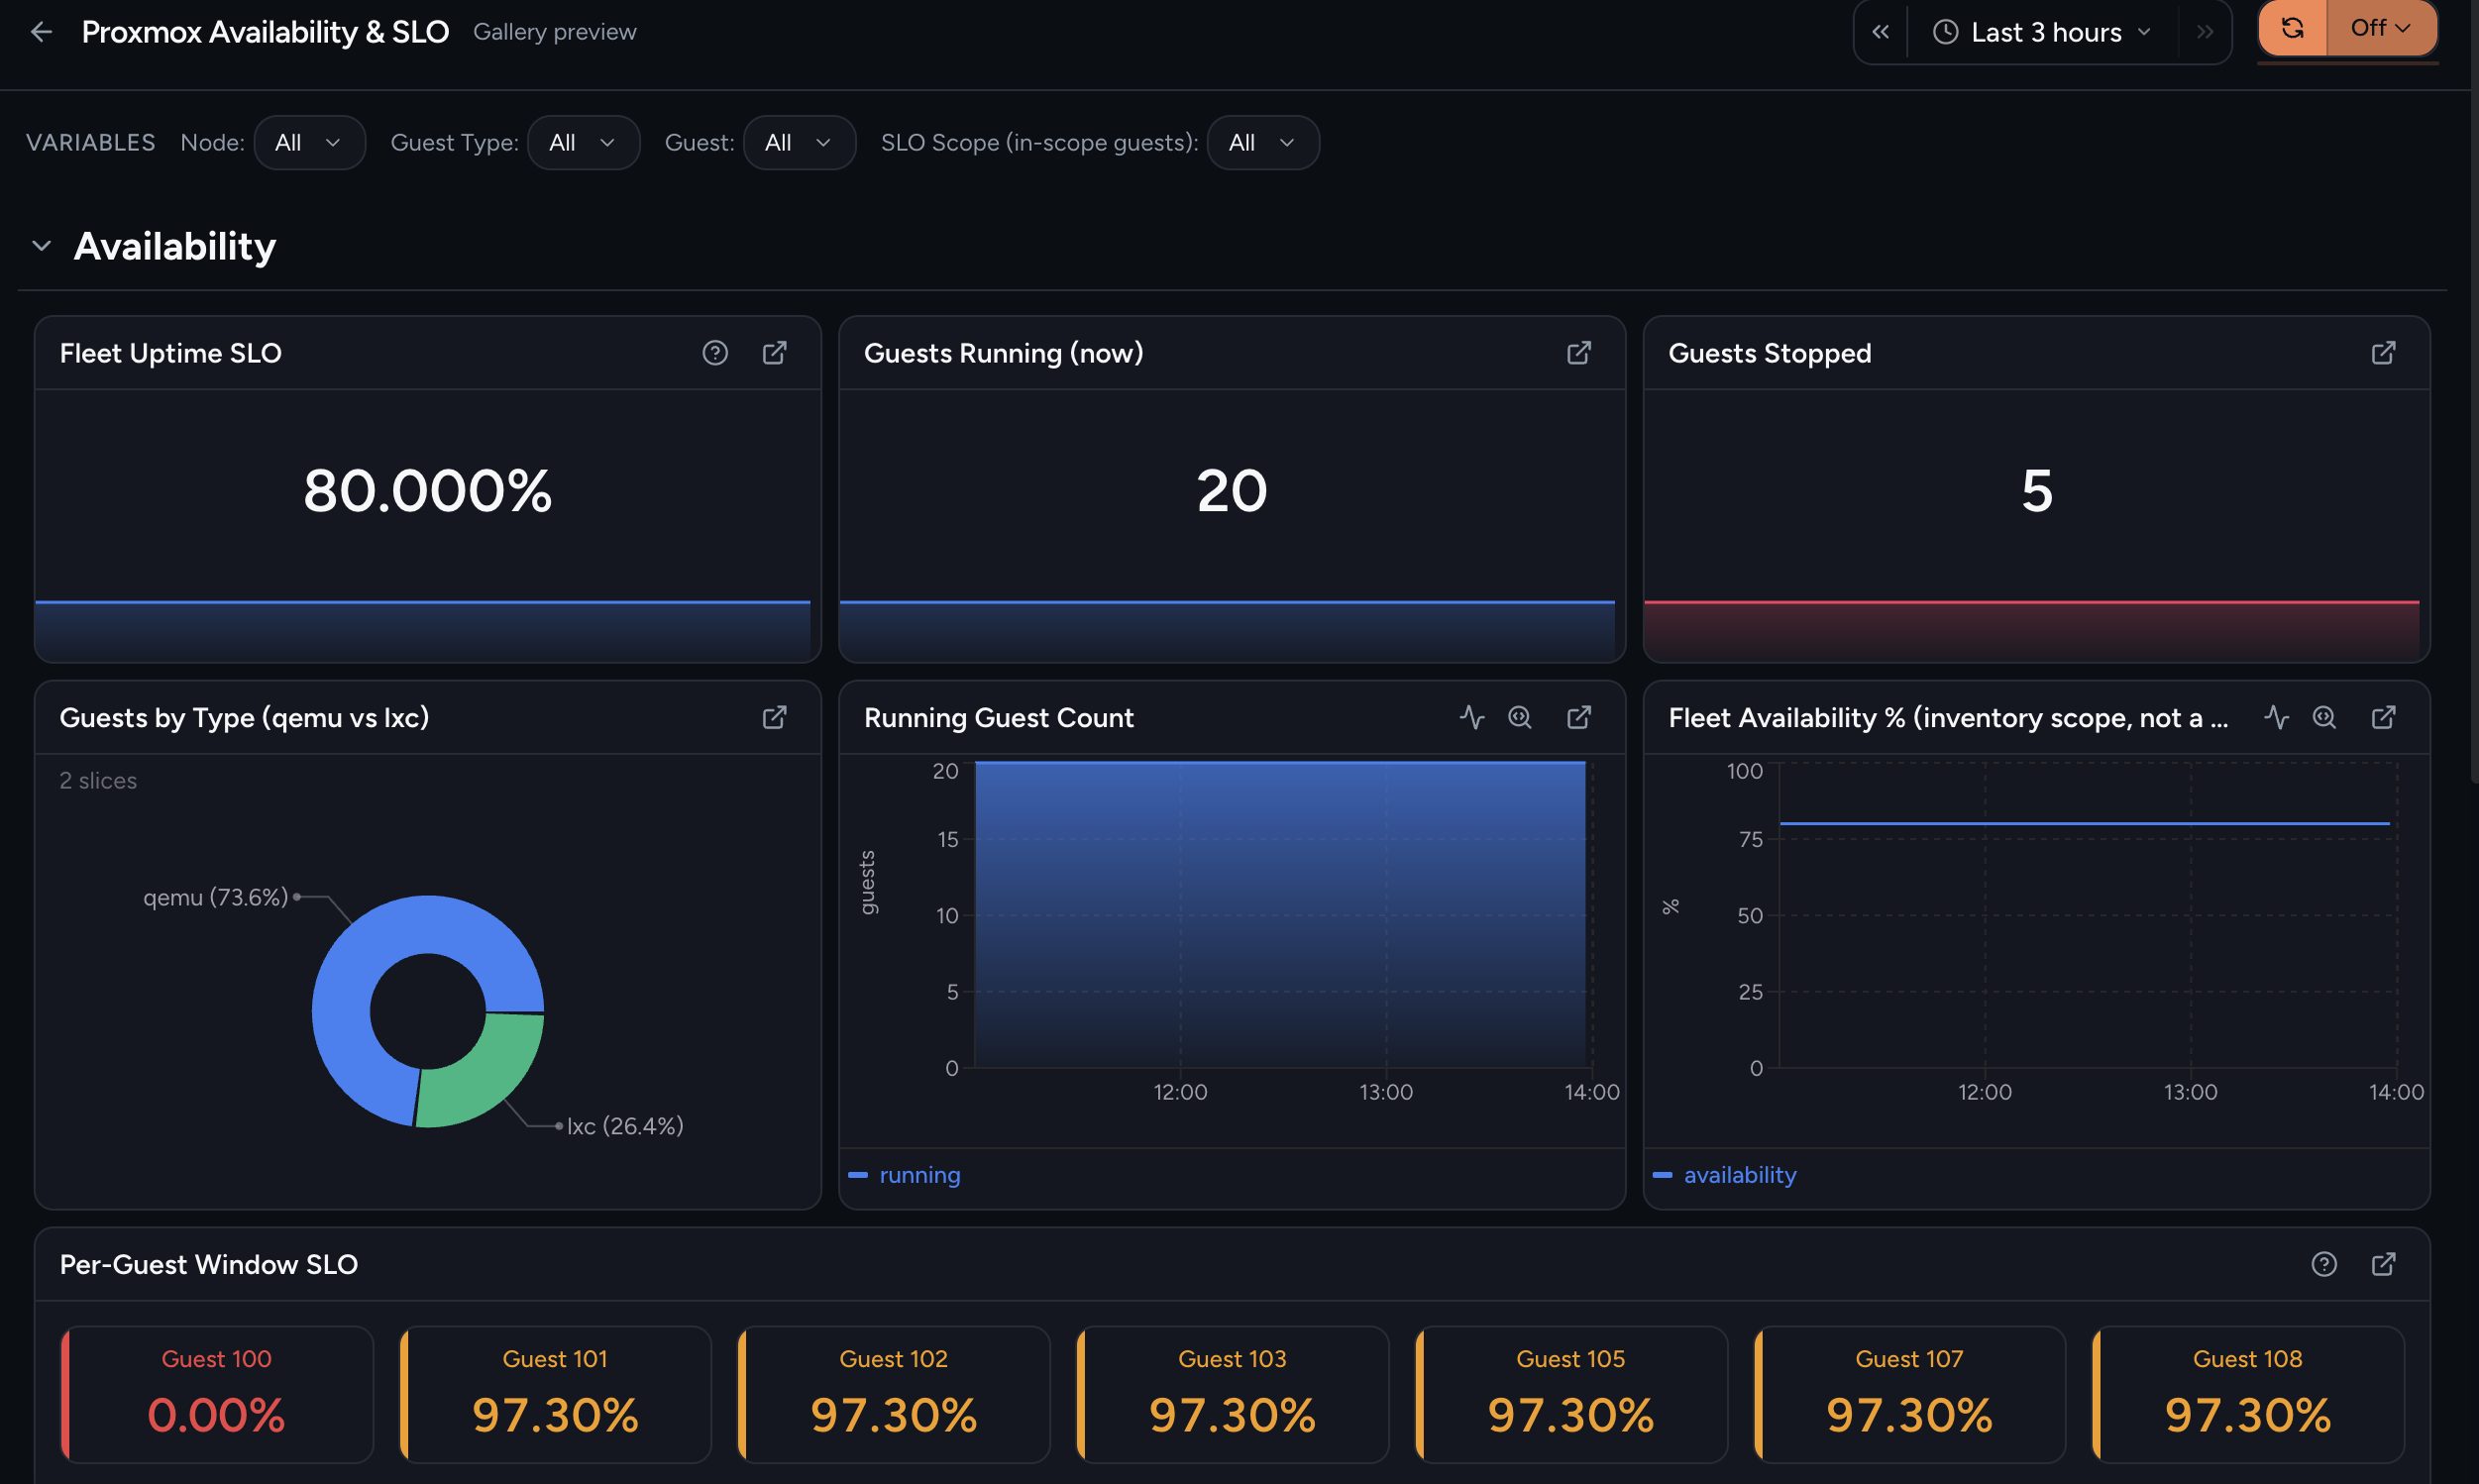Select the Guest 101 stat card
The width and height of the screenshot is (2479, 1484).
pos(556,1395)
